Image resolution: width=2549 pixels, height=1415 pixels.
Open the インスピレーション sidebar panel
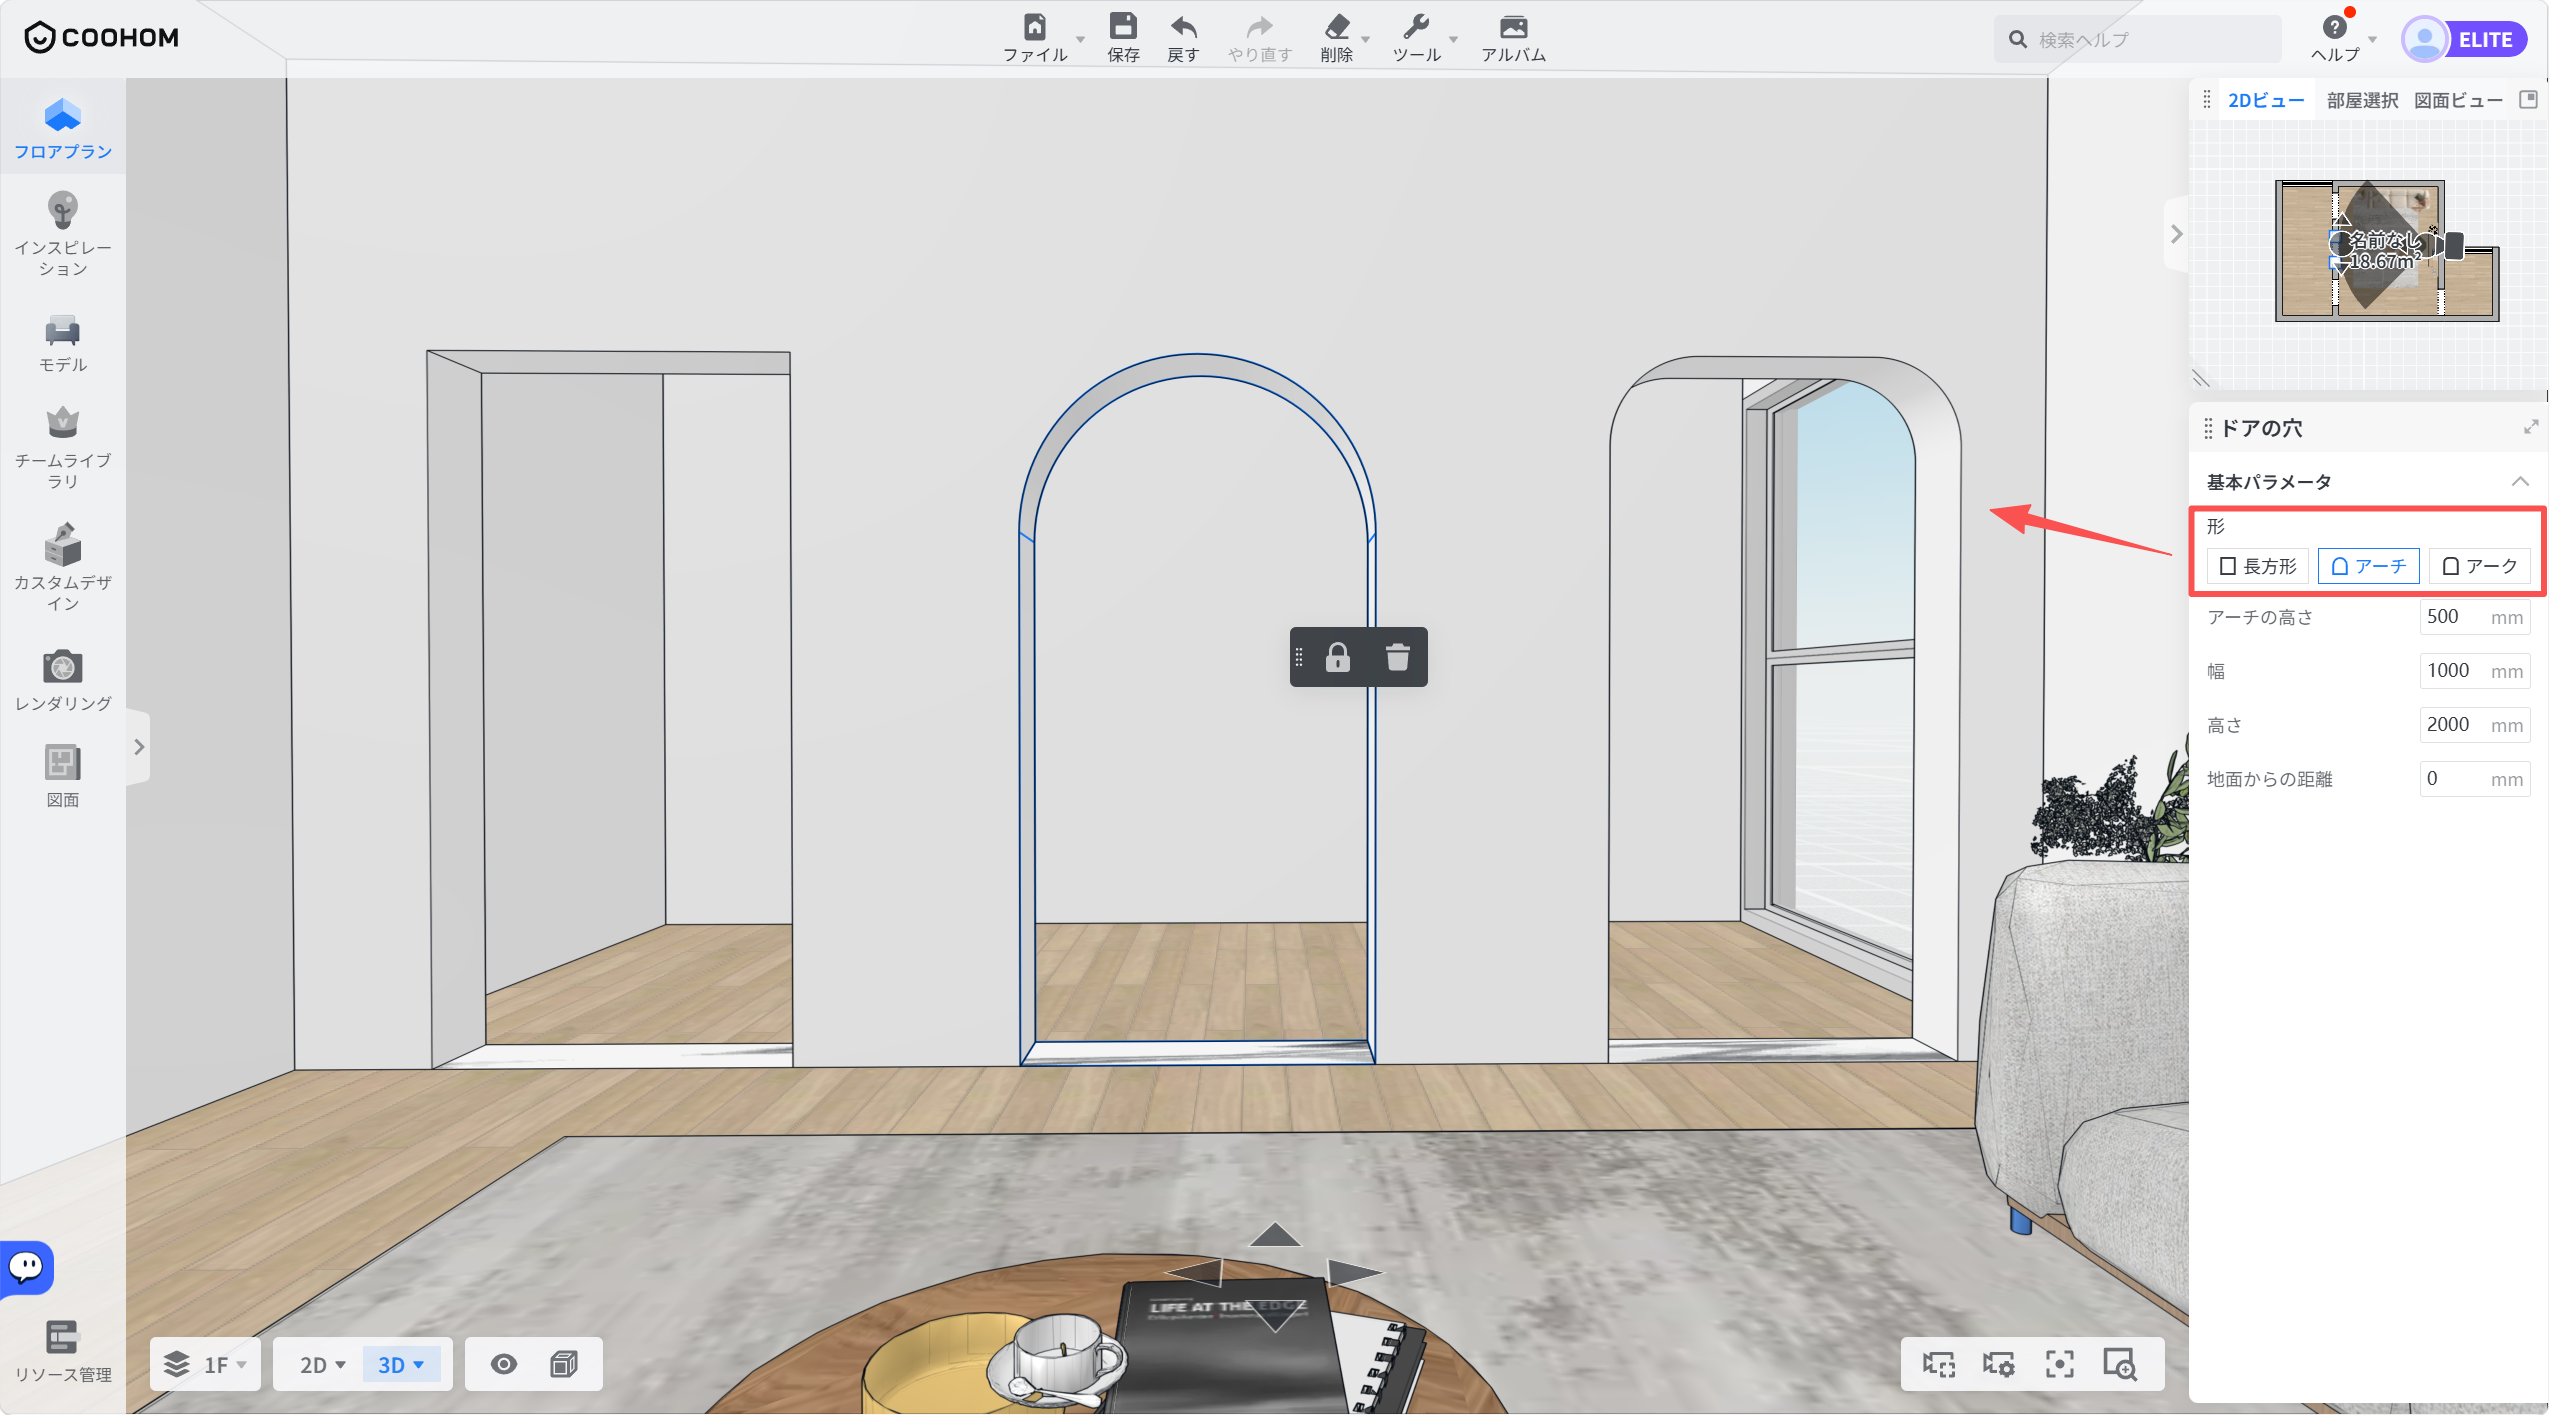click(63, 234)
